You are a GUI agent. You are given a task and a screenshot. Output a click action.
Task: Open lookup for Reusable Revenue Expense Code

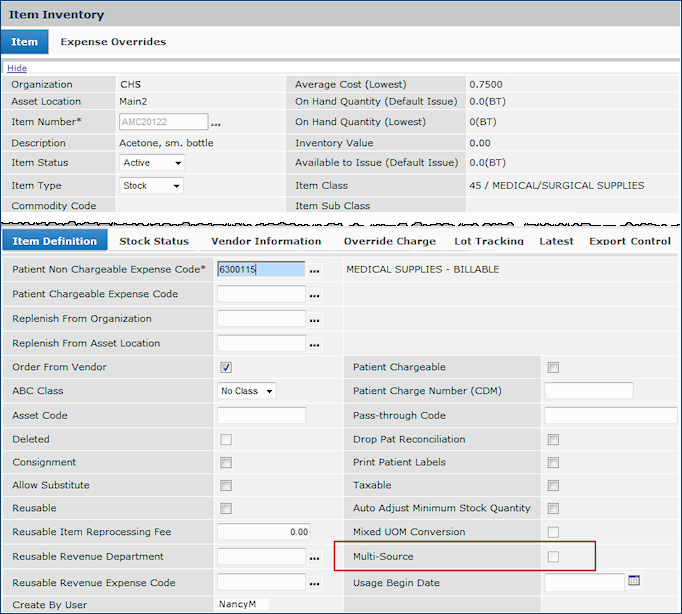point(315,583)
